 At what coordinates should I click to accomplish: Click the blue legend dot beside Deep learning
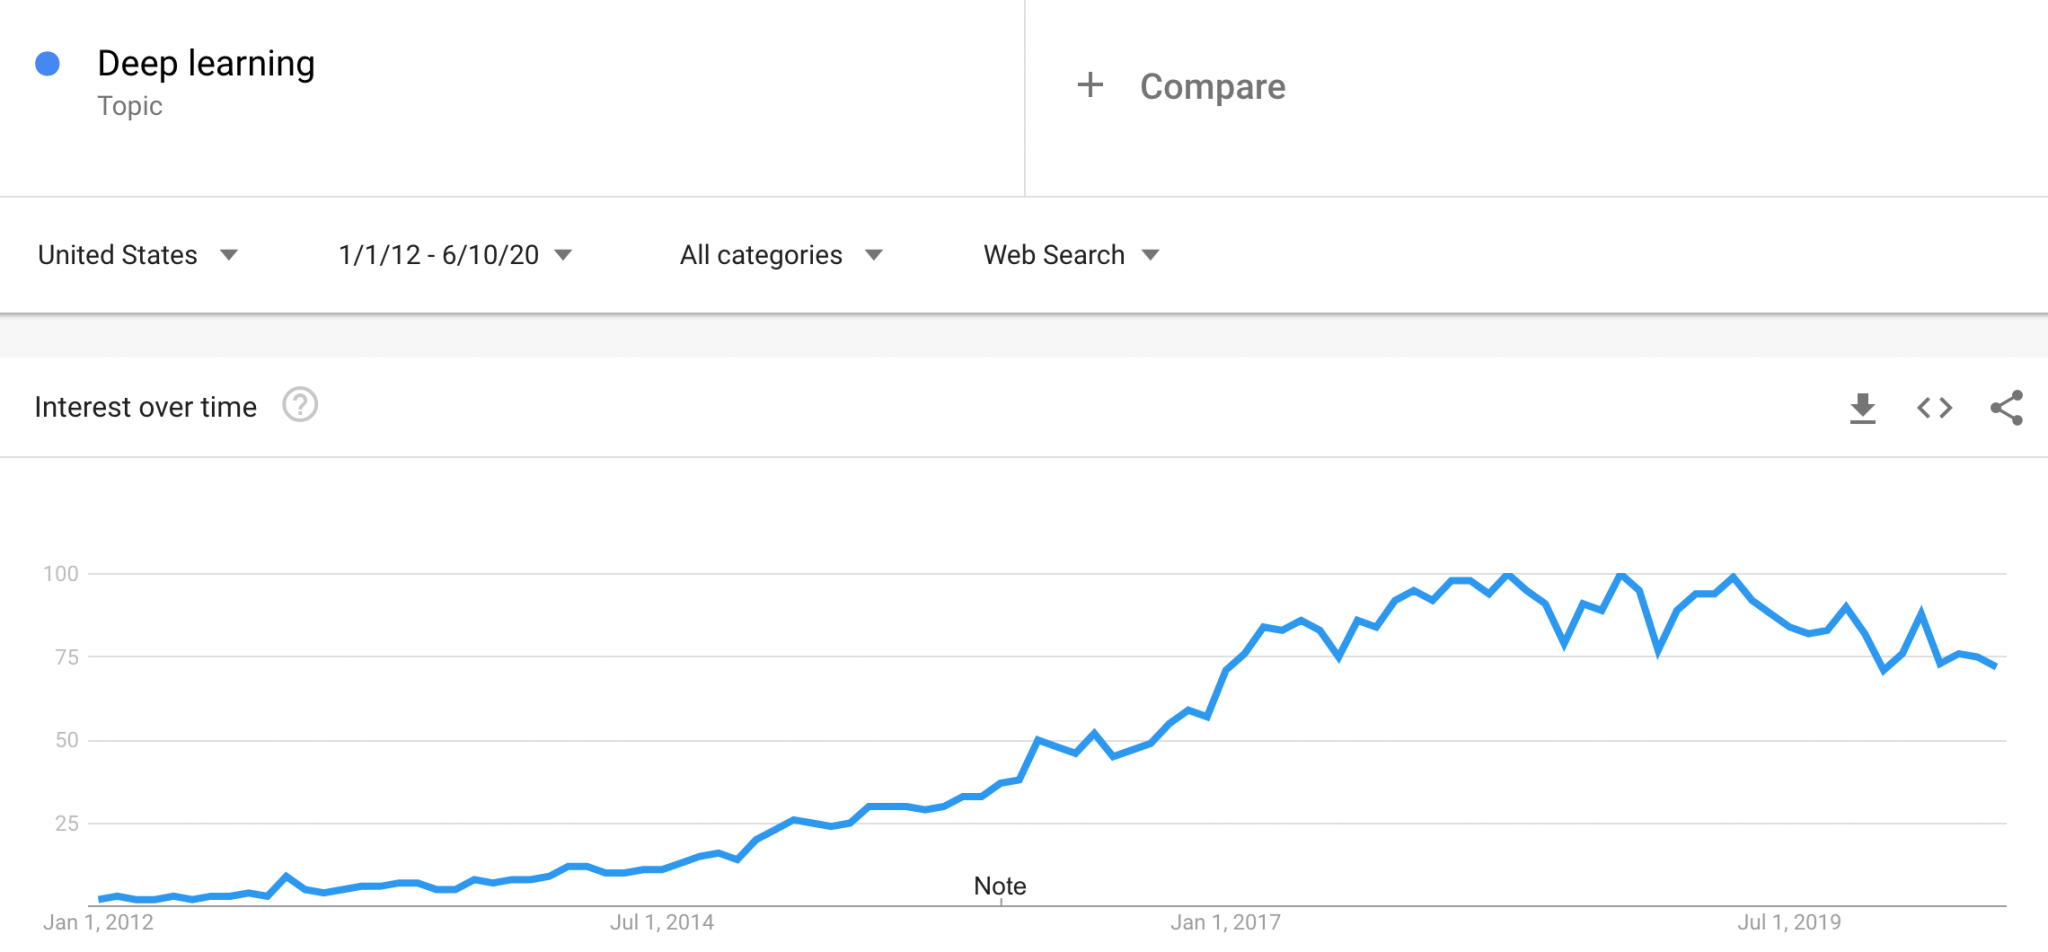[x=46, y=63]
